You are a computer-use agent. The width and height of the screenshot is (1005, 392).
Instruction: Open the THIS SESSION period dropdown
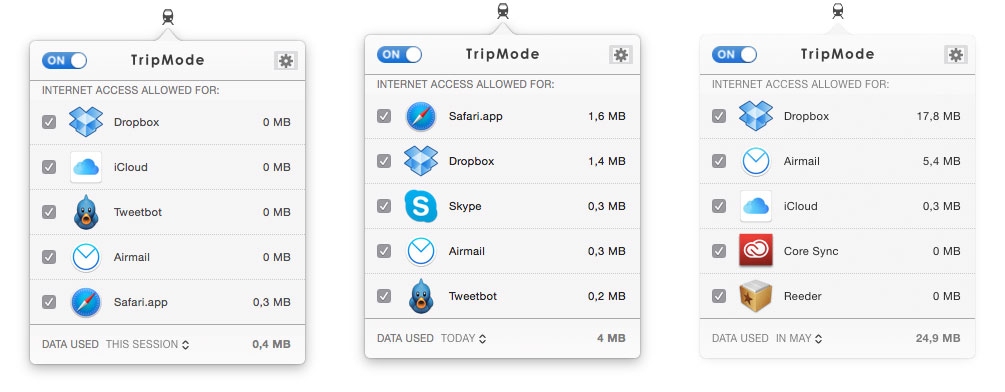pos(147,345)
